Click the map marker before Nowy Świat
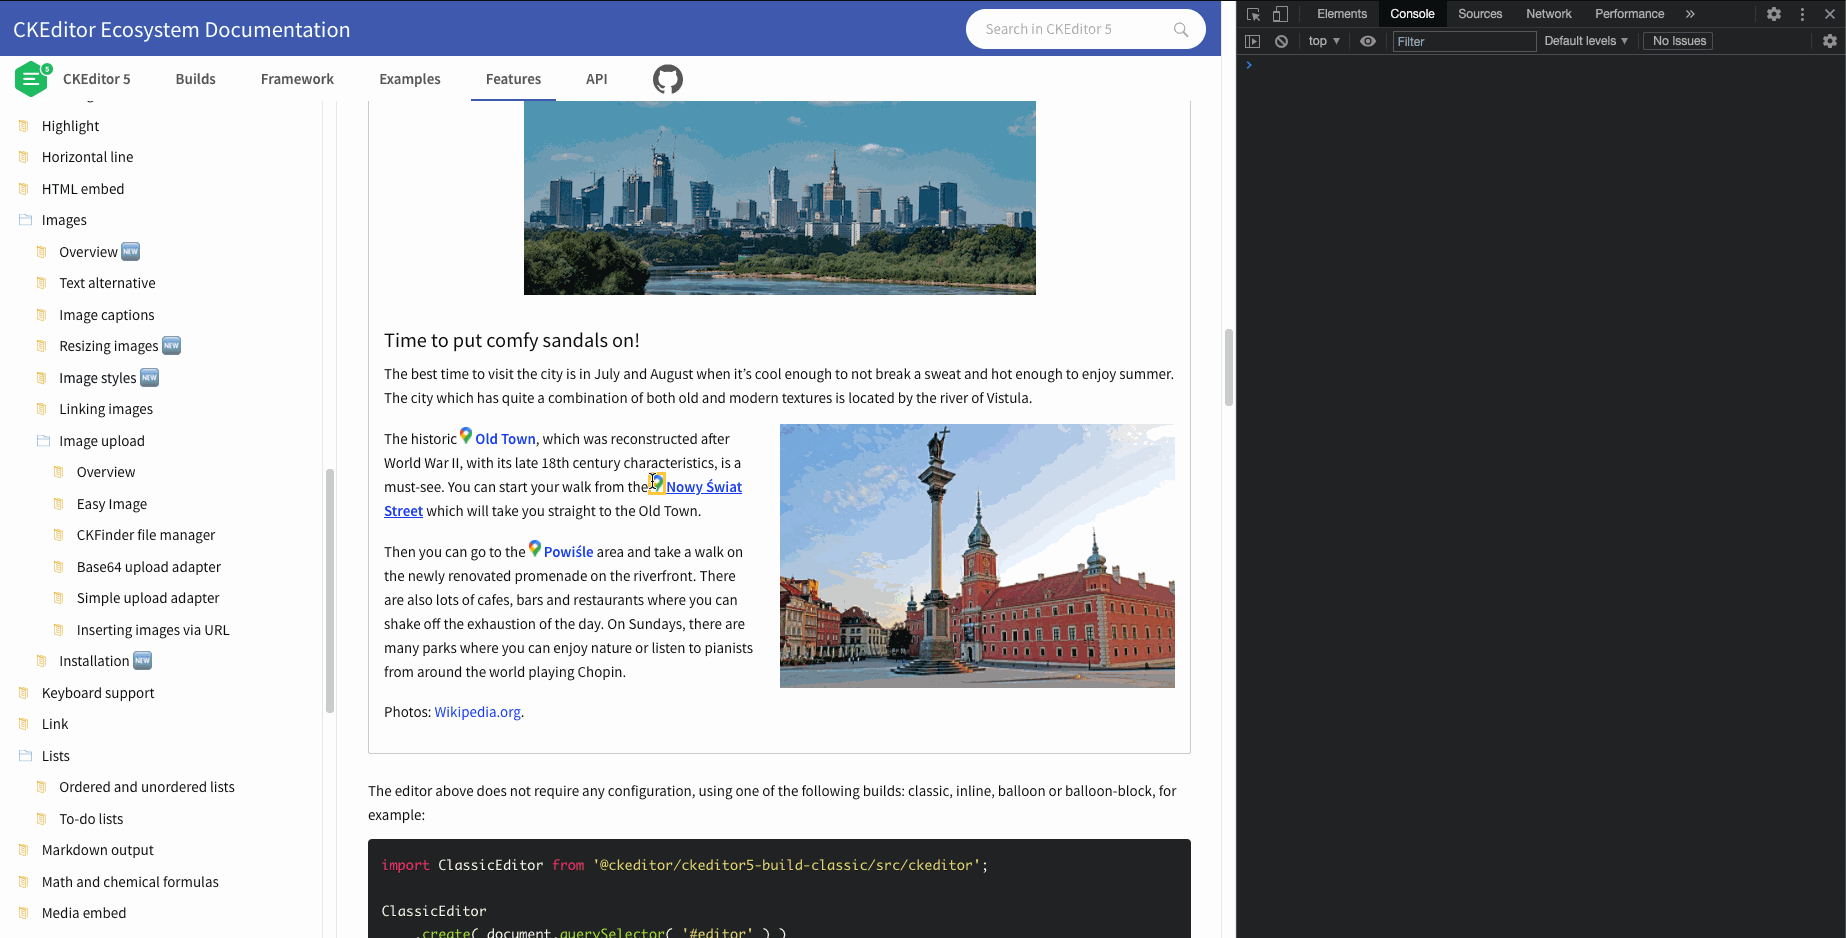 [657, 484]
